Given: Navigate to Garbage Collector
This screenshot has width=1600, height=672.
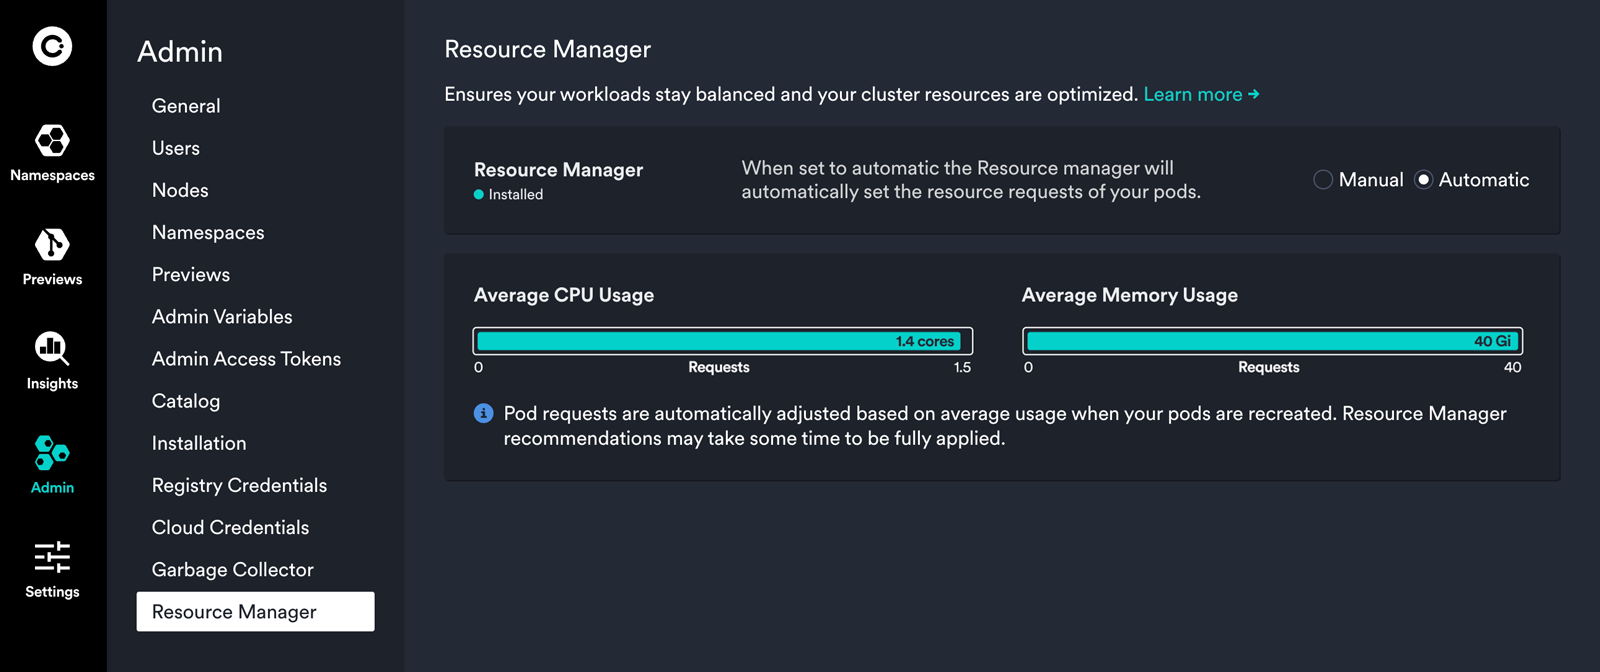Looking at the screenshot, I should point(232,570).
